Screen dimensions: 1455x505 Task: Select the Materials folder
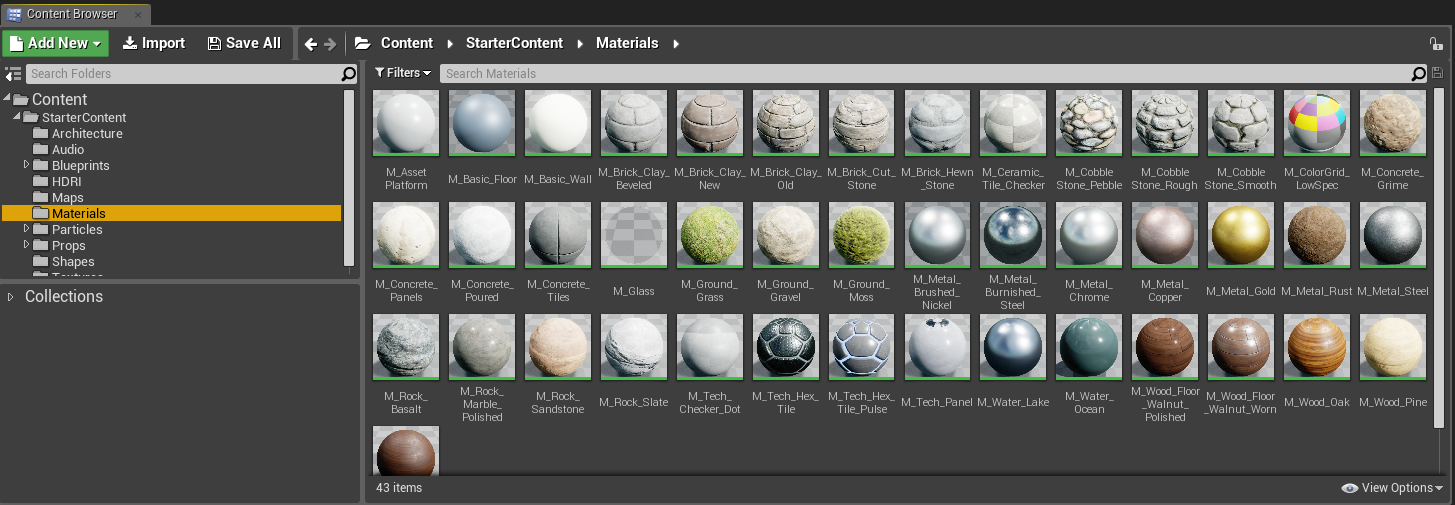coord(172,213)
